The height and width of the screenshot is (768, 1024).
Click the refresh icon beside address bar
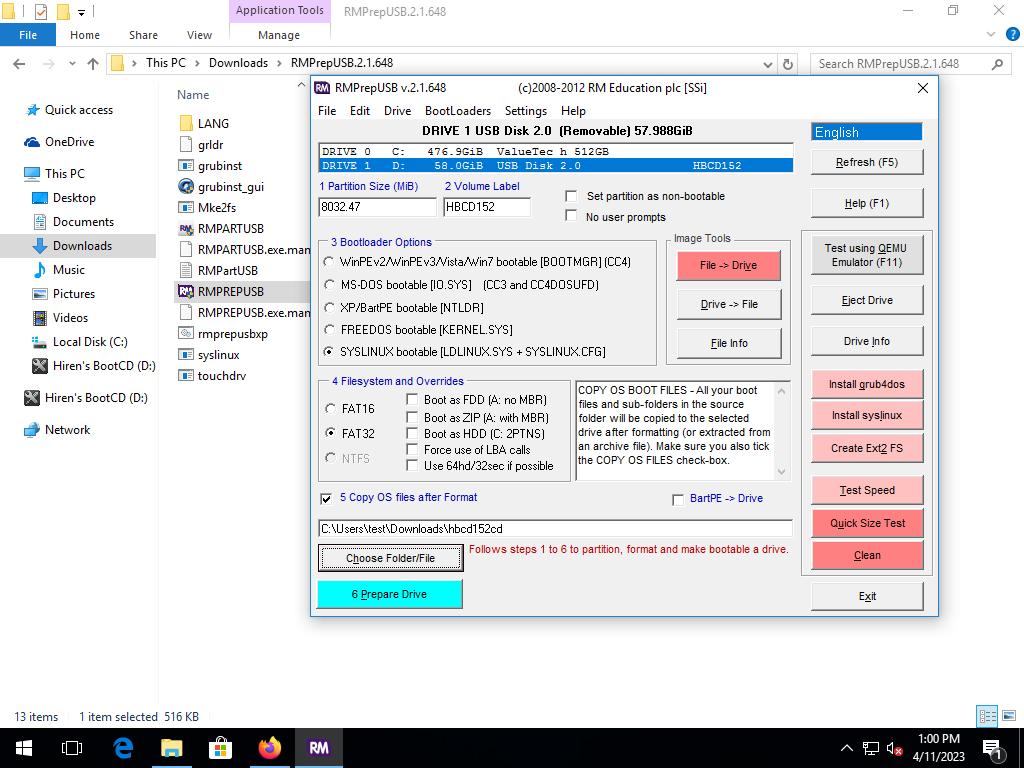click(x=788, y=64)
